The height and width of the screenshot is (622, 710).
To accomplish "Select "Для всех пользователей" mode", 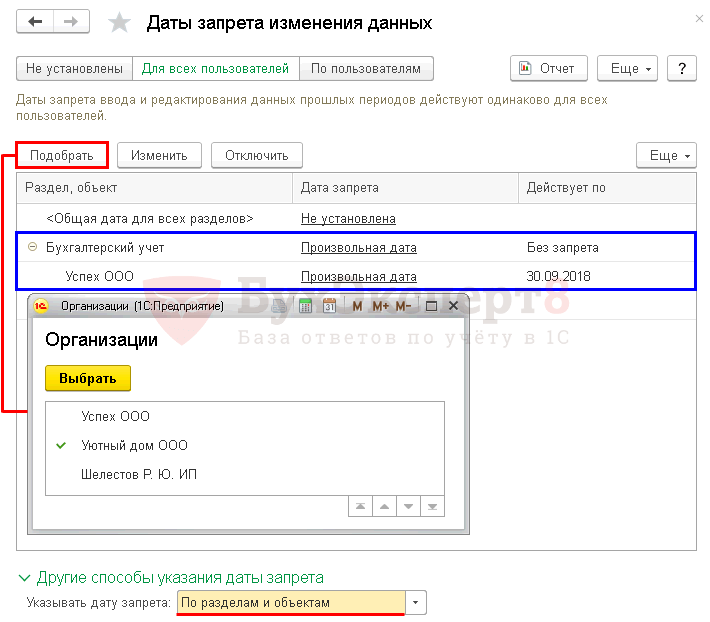I will coord(216,68).
